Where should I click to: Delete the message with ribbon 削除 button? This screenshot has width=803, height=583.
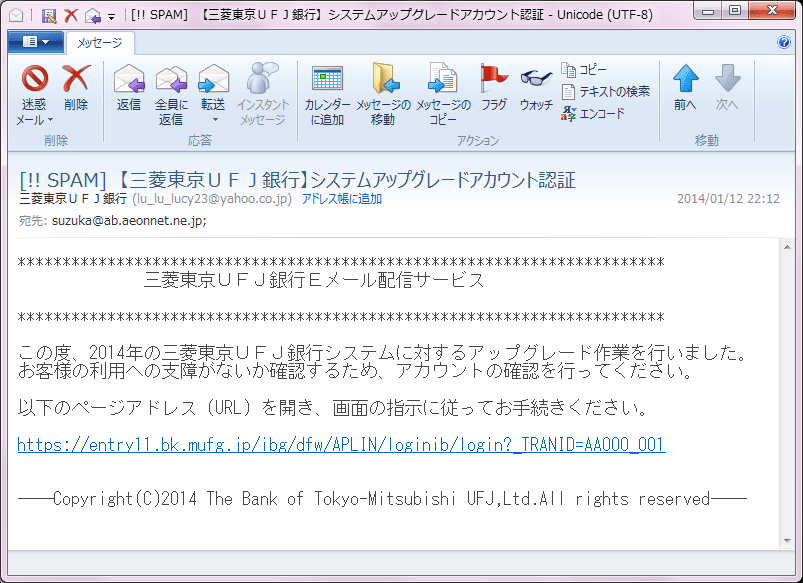76,87
